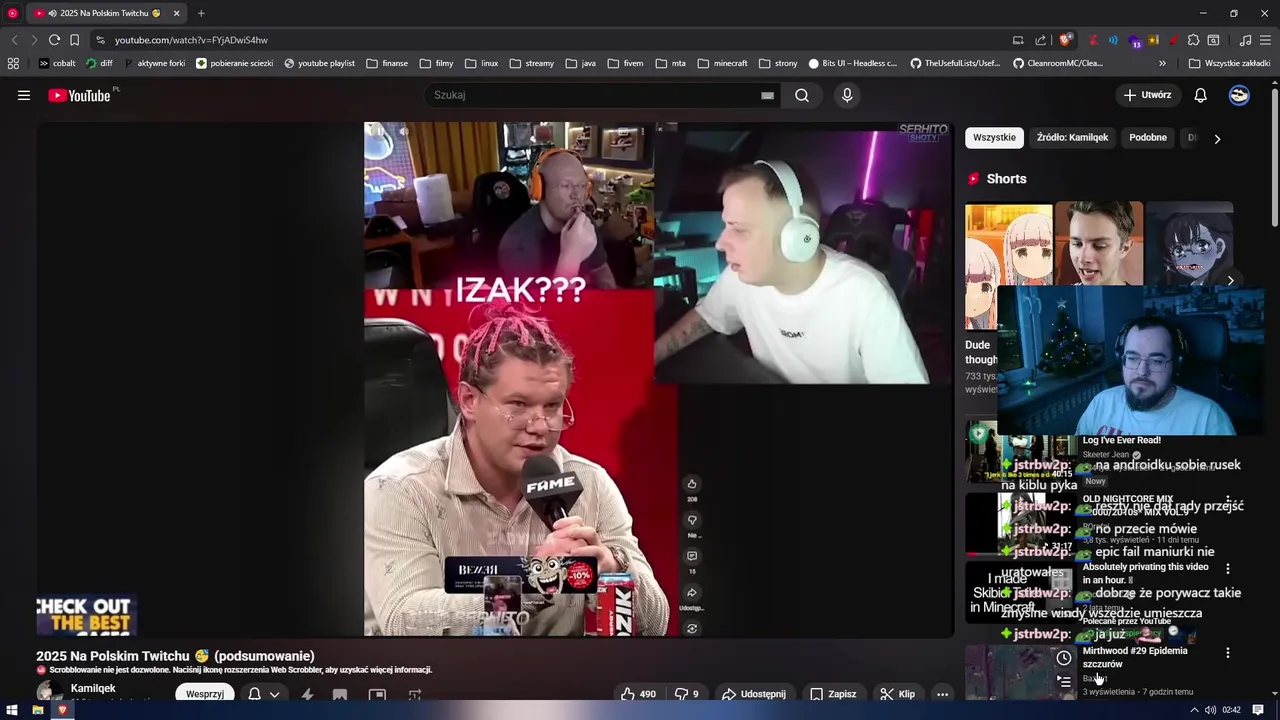Click the Udostępnij share button
This screenshot has height=720, width=1280.
coord(754,694)
